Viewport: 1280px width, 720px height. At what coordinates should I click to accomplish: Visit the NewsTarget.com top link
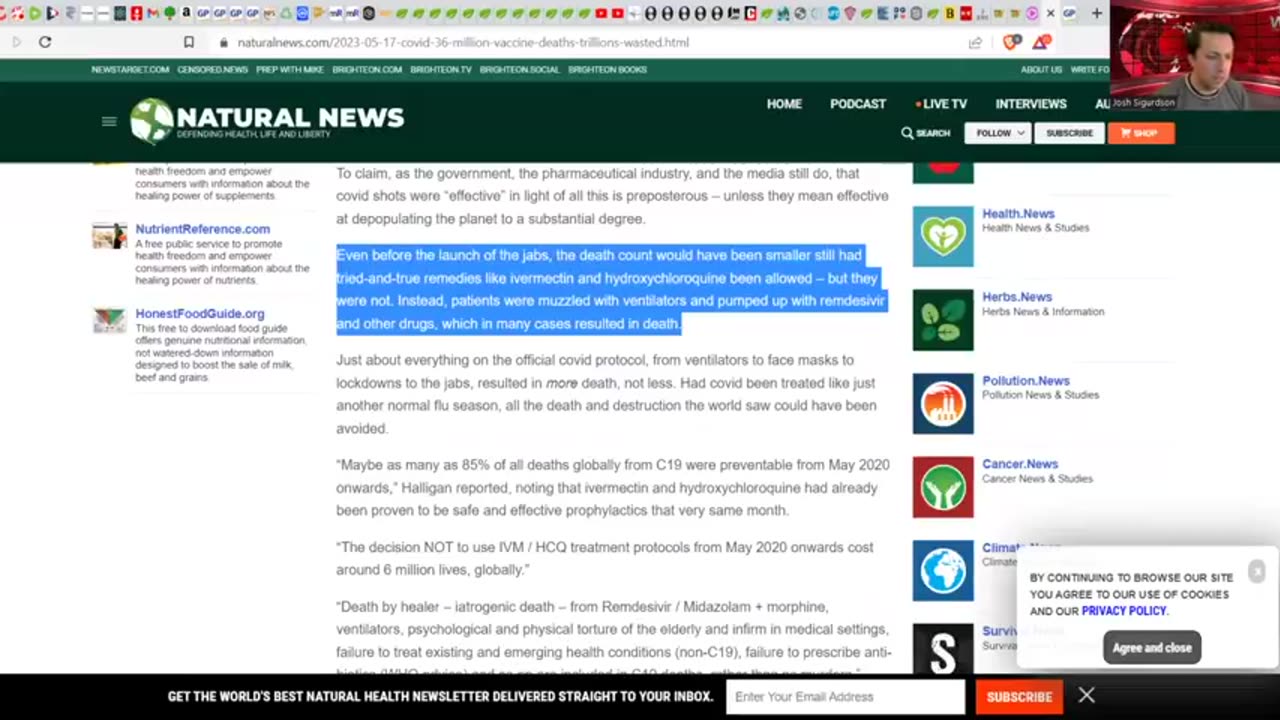(x=130, y=70)
